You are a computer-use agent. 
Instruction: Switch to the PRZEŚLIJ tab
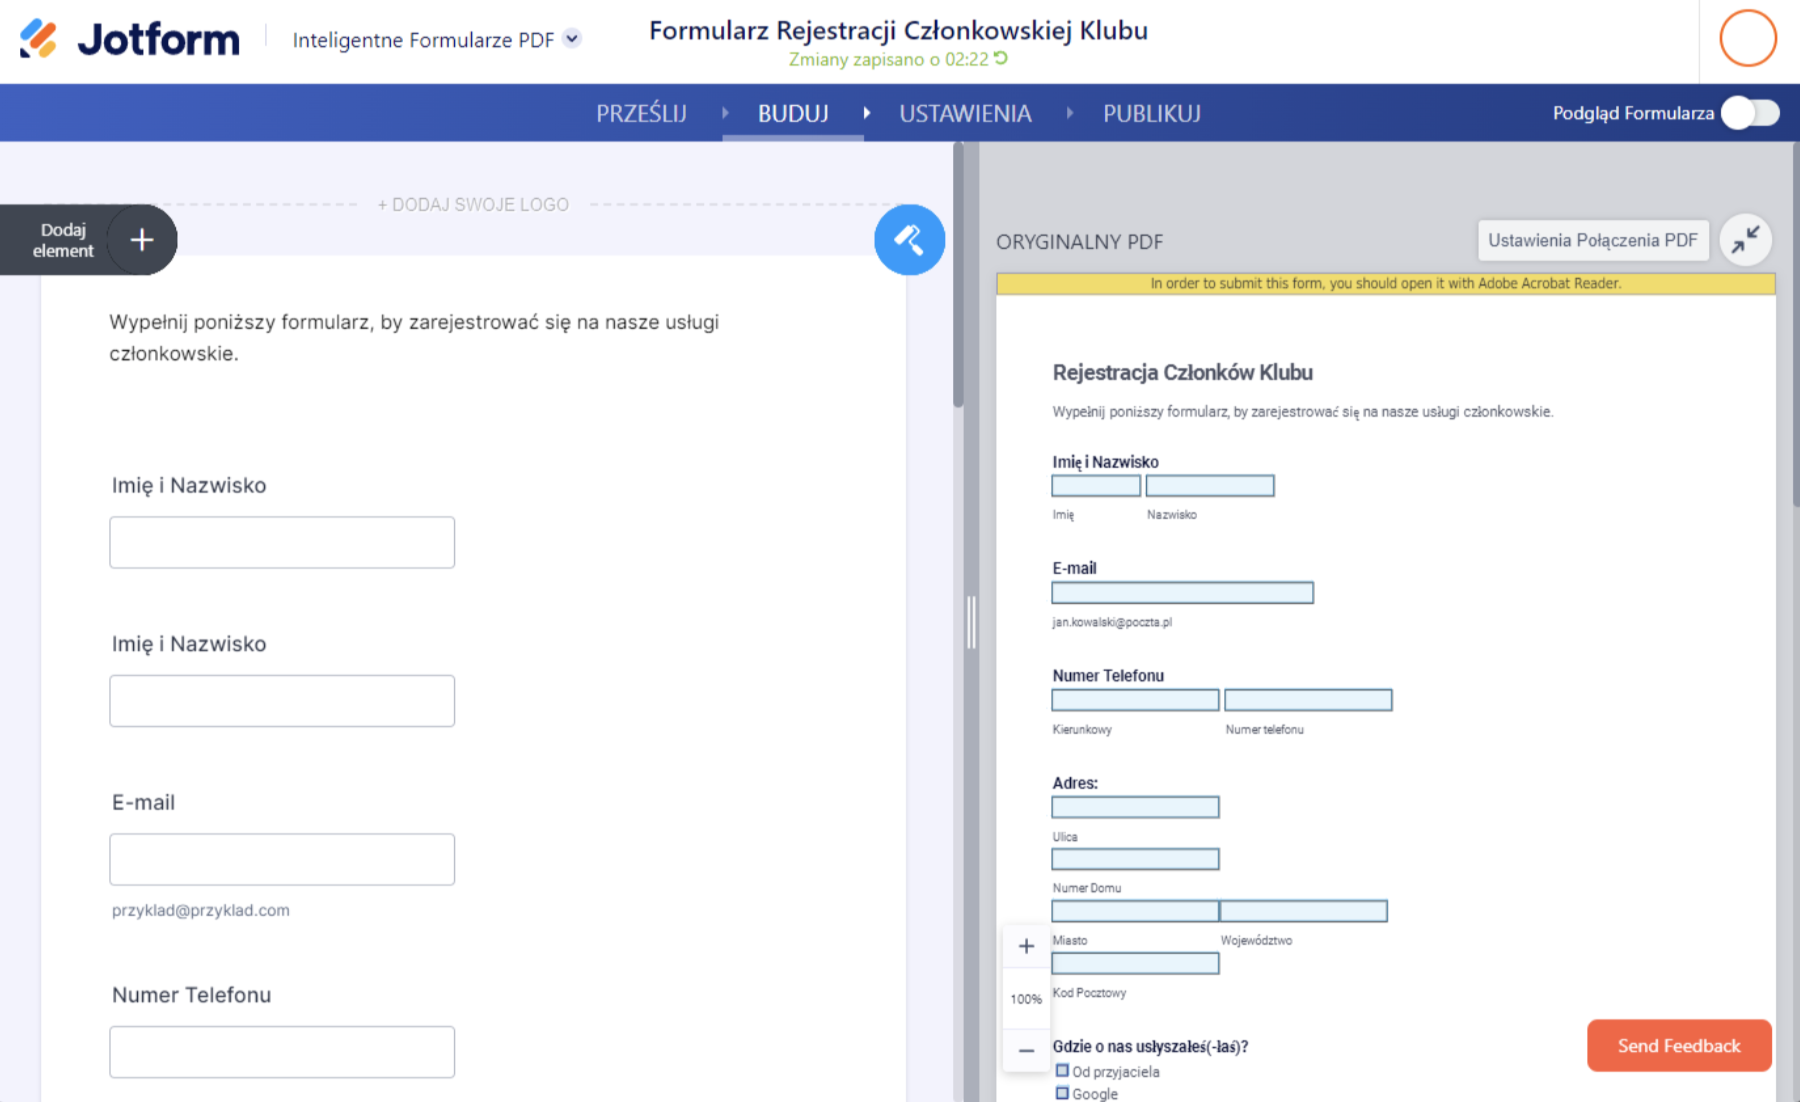[x=641, y=113]
